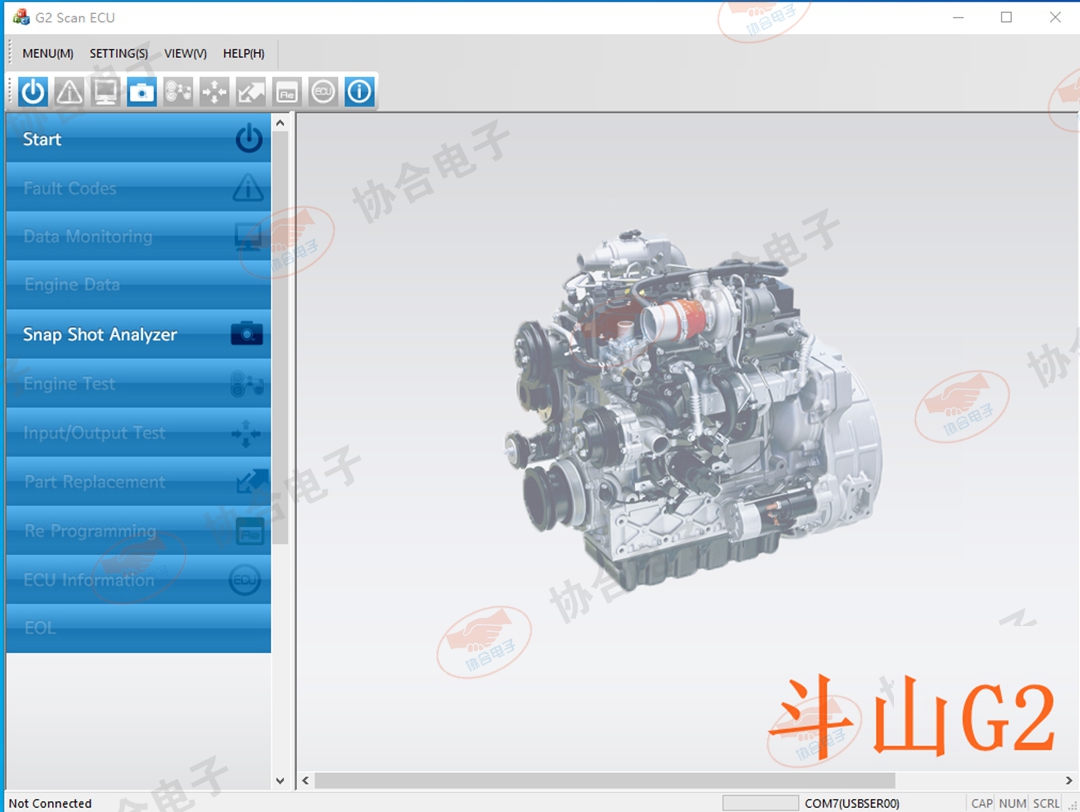Open Re Programming sidebar item
The width and height of the screenshot is (1080, 812).
(x=138, y=530)
